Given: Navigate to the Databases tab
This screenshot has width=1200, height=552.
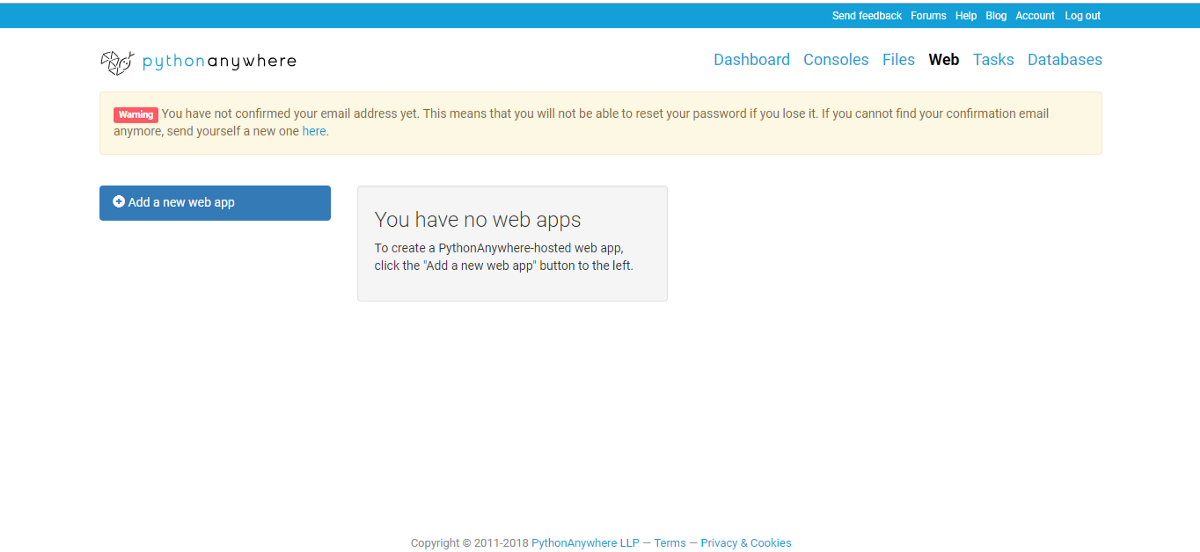Looking at the screenshot, I should tap(1065, 60).
